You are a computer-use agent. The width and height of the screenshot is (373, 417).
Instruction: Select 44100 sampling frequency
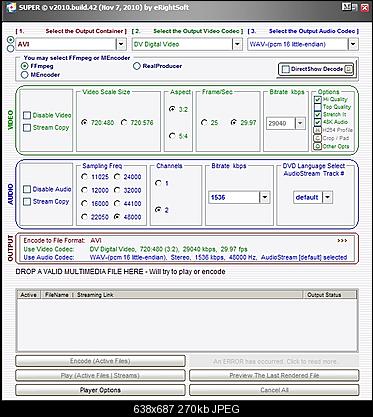tap(117, 203)
